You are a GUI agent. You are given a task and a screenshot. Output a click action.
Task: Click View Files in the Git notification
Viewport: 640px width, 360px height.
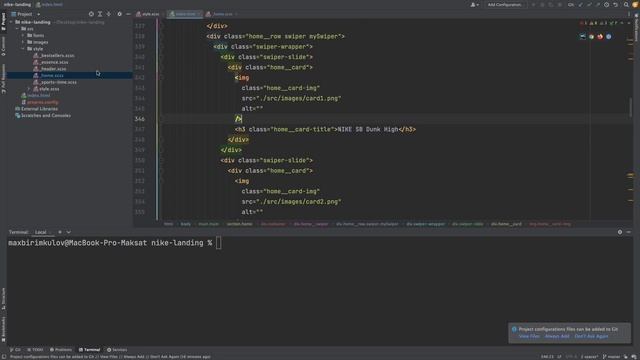click(529, 336)
